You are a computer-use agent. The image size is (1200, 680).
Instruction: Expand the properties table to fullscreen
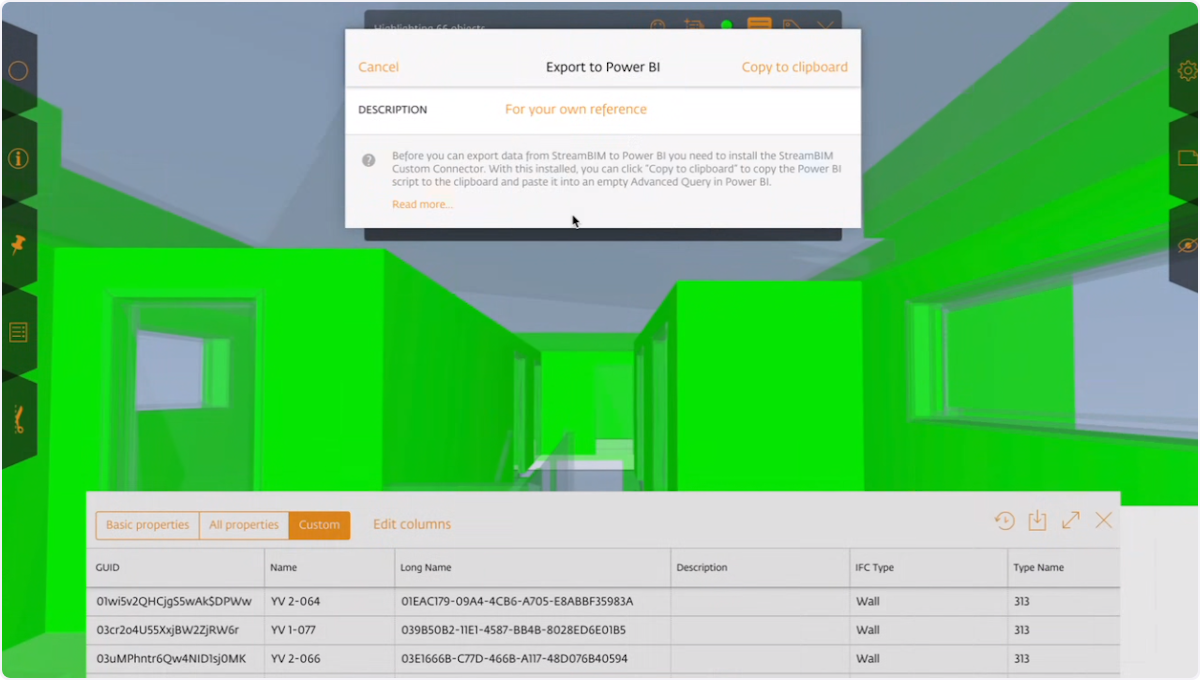(x=1071, y=520)
